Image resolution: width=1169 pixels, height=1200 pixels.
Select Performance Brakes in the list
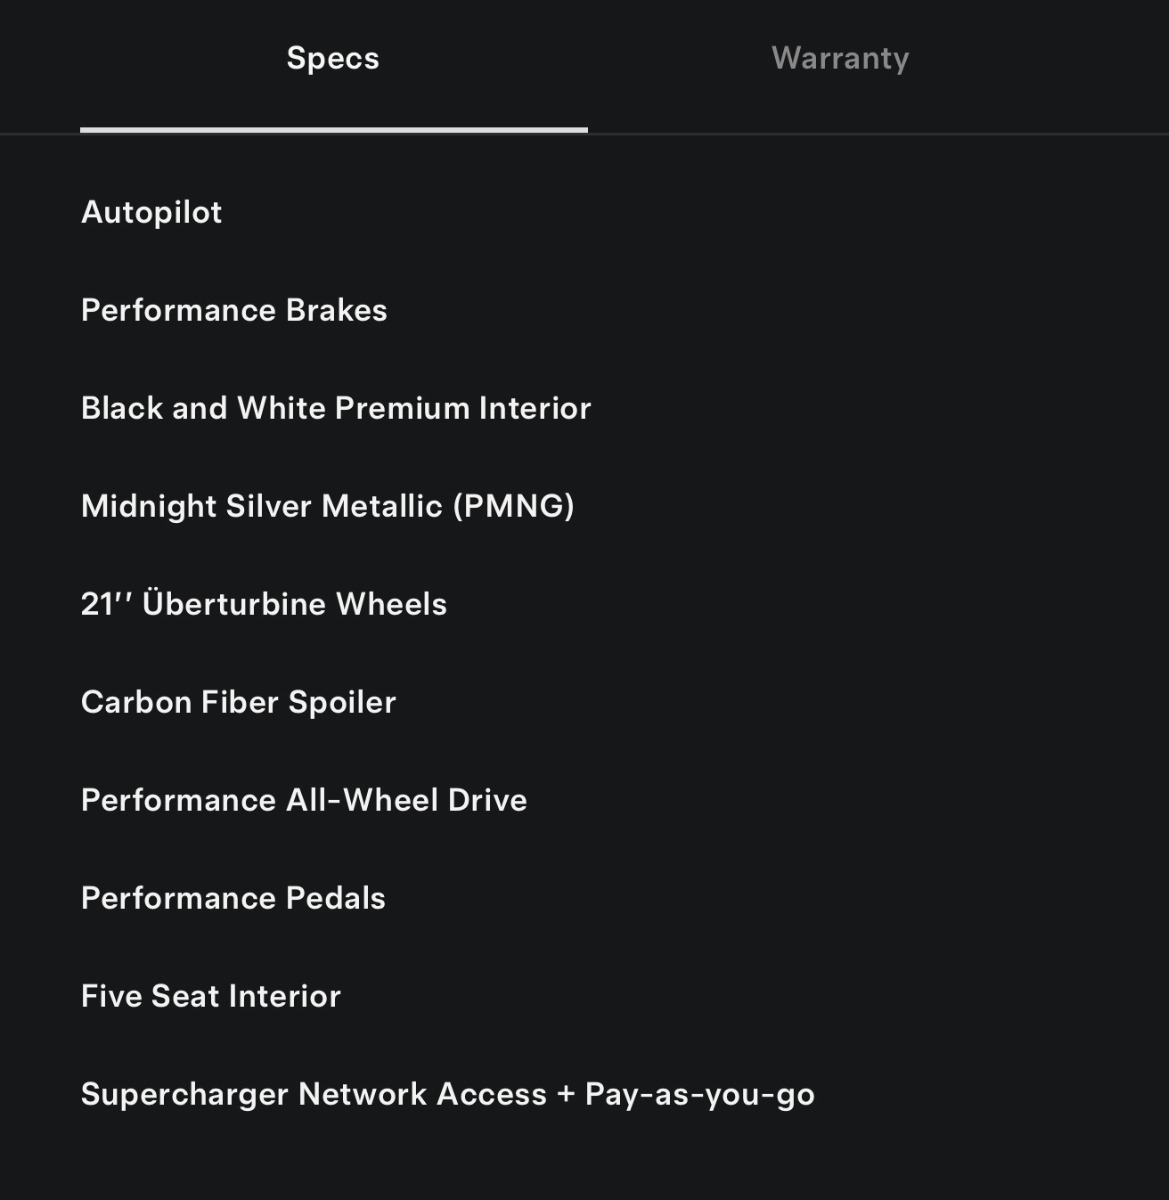[x=234, y=310]
